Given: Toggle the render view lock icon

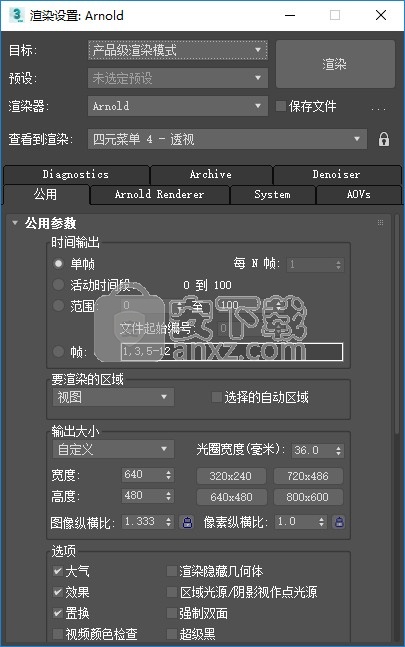Looking at the screenshot, I should [x=384, y=139].
